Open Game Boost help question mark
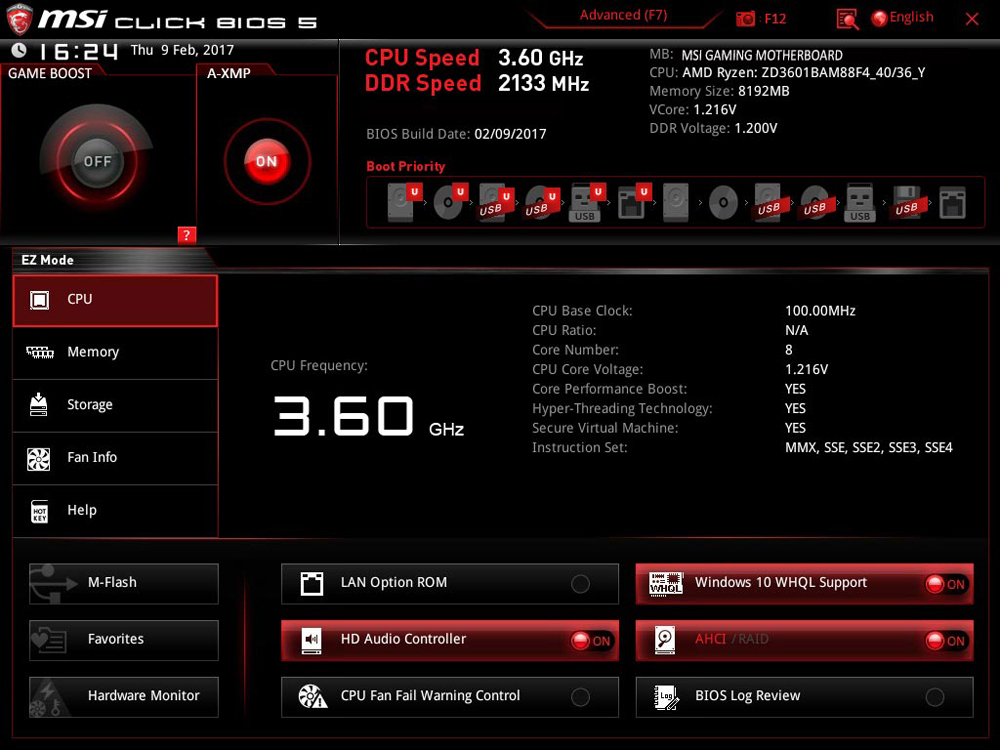This screenshot has height=750, width=1000. click(x=186, y=235)
